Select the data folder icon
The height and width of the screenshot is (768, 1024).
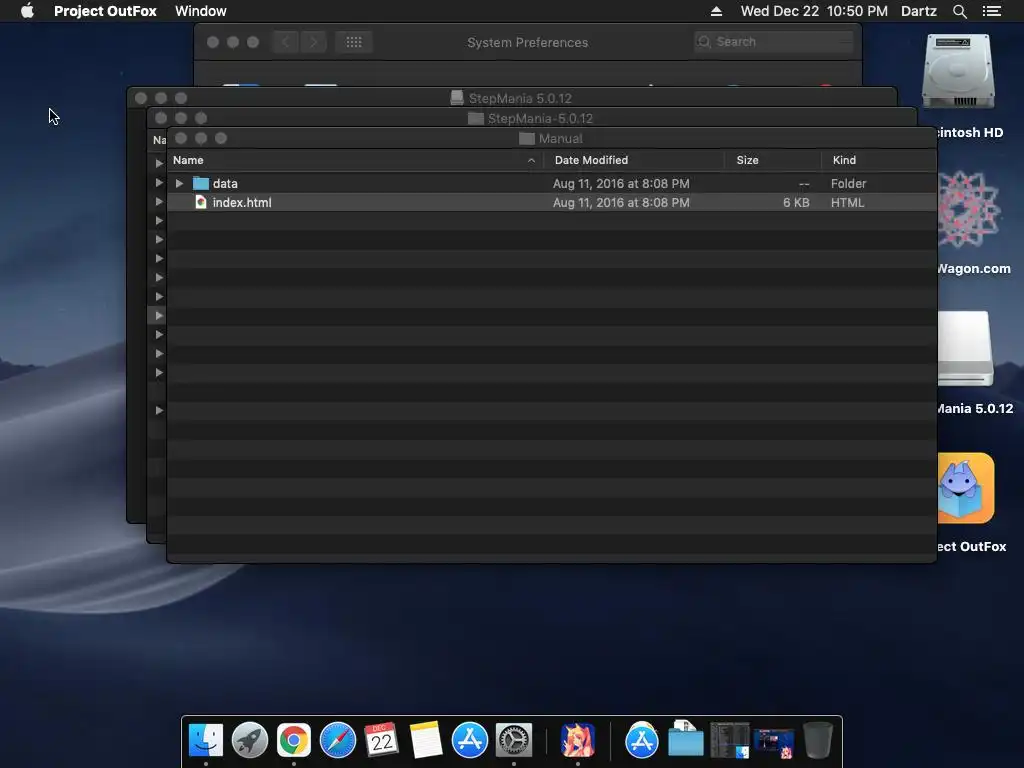tap(200, 184)
